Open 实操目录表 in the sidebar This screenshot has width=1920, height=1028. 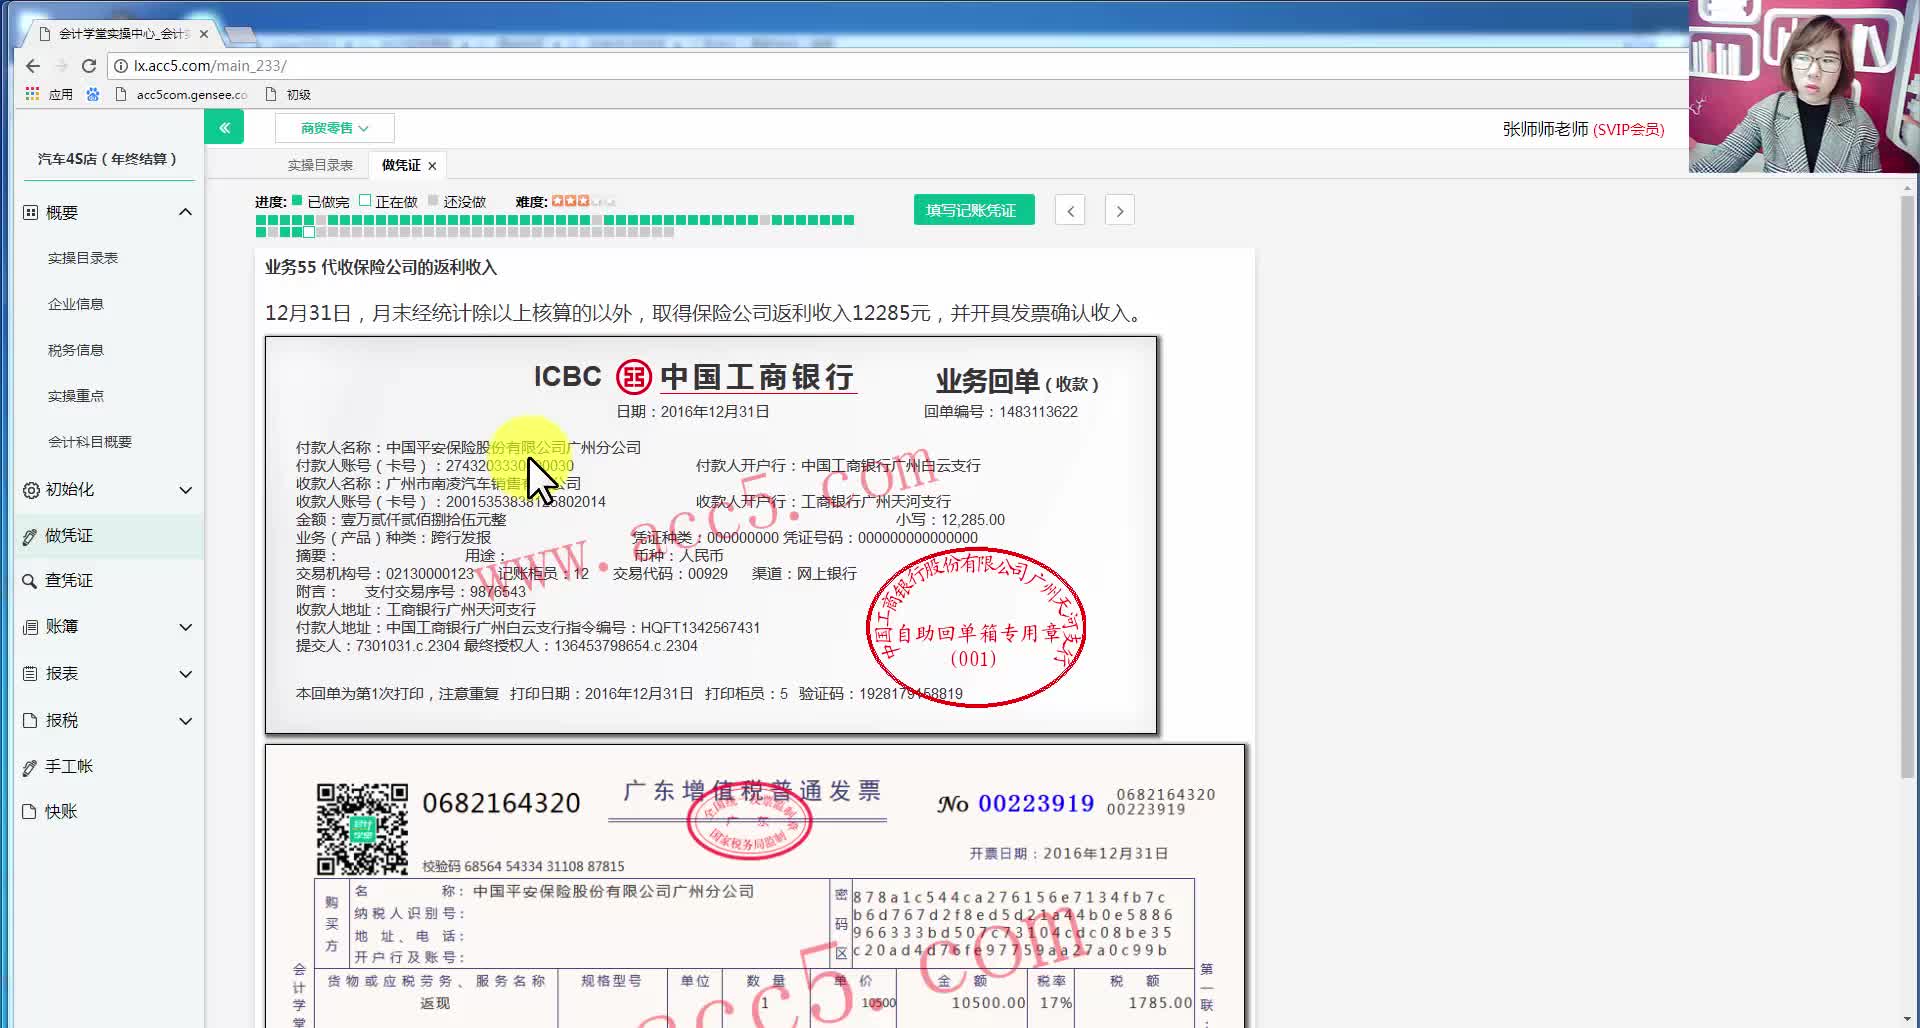83,258
